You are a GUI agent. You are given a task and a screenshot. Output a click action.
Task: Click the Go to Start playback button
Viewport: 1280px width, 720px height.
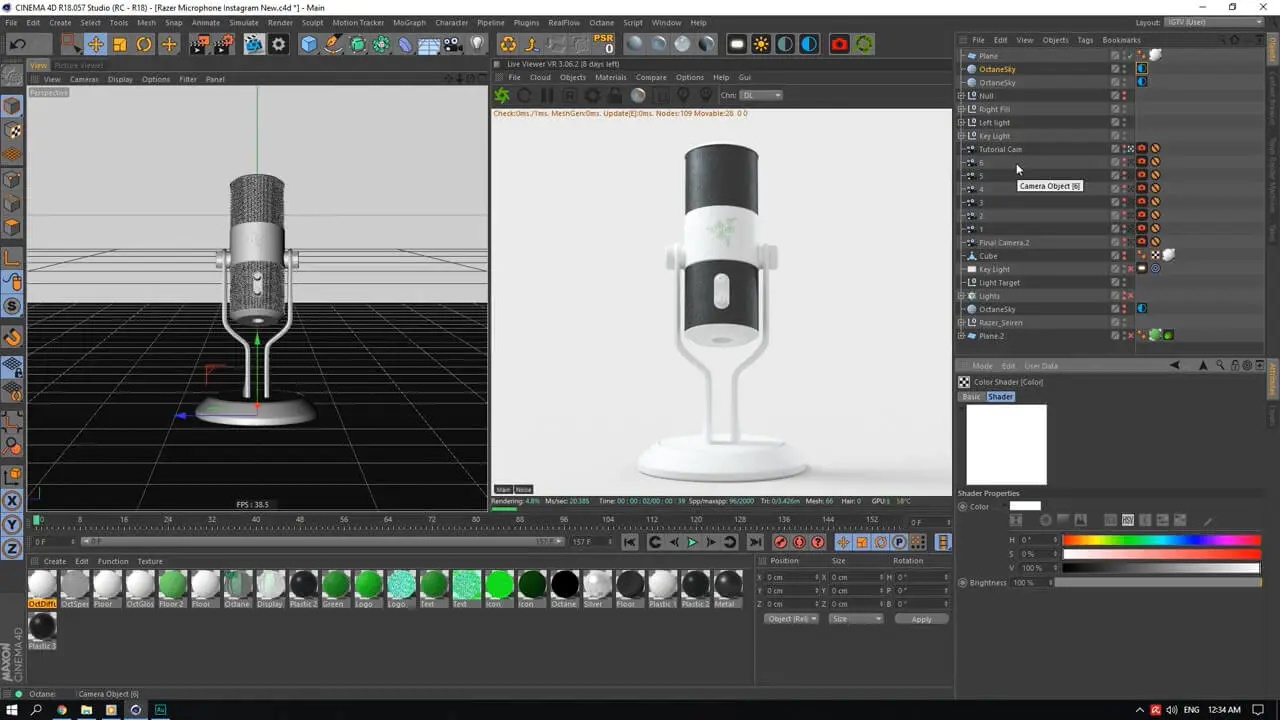click(x=630, y=542)
